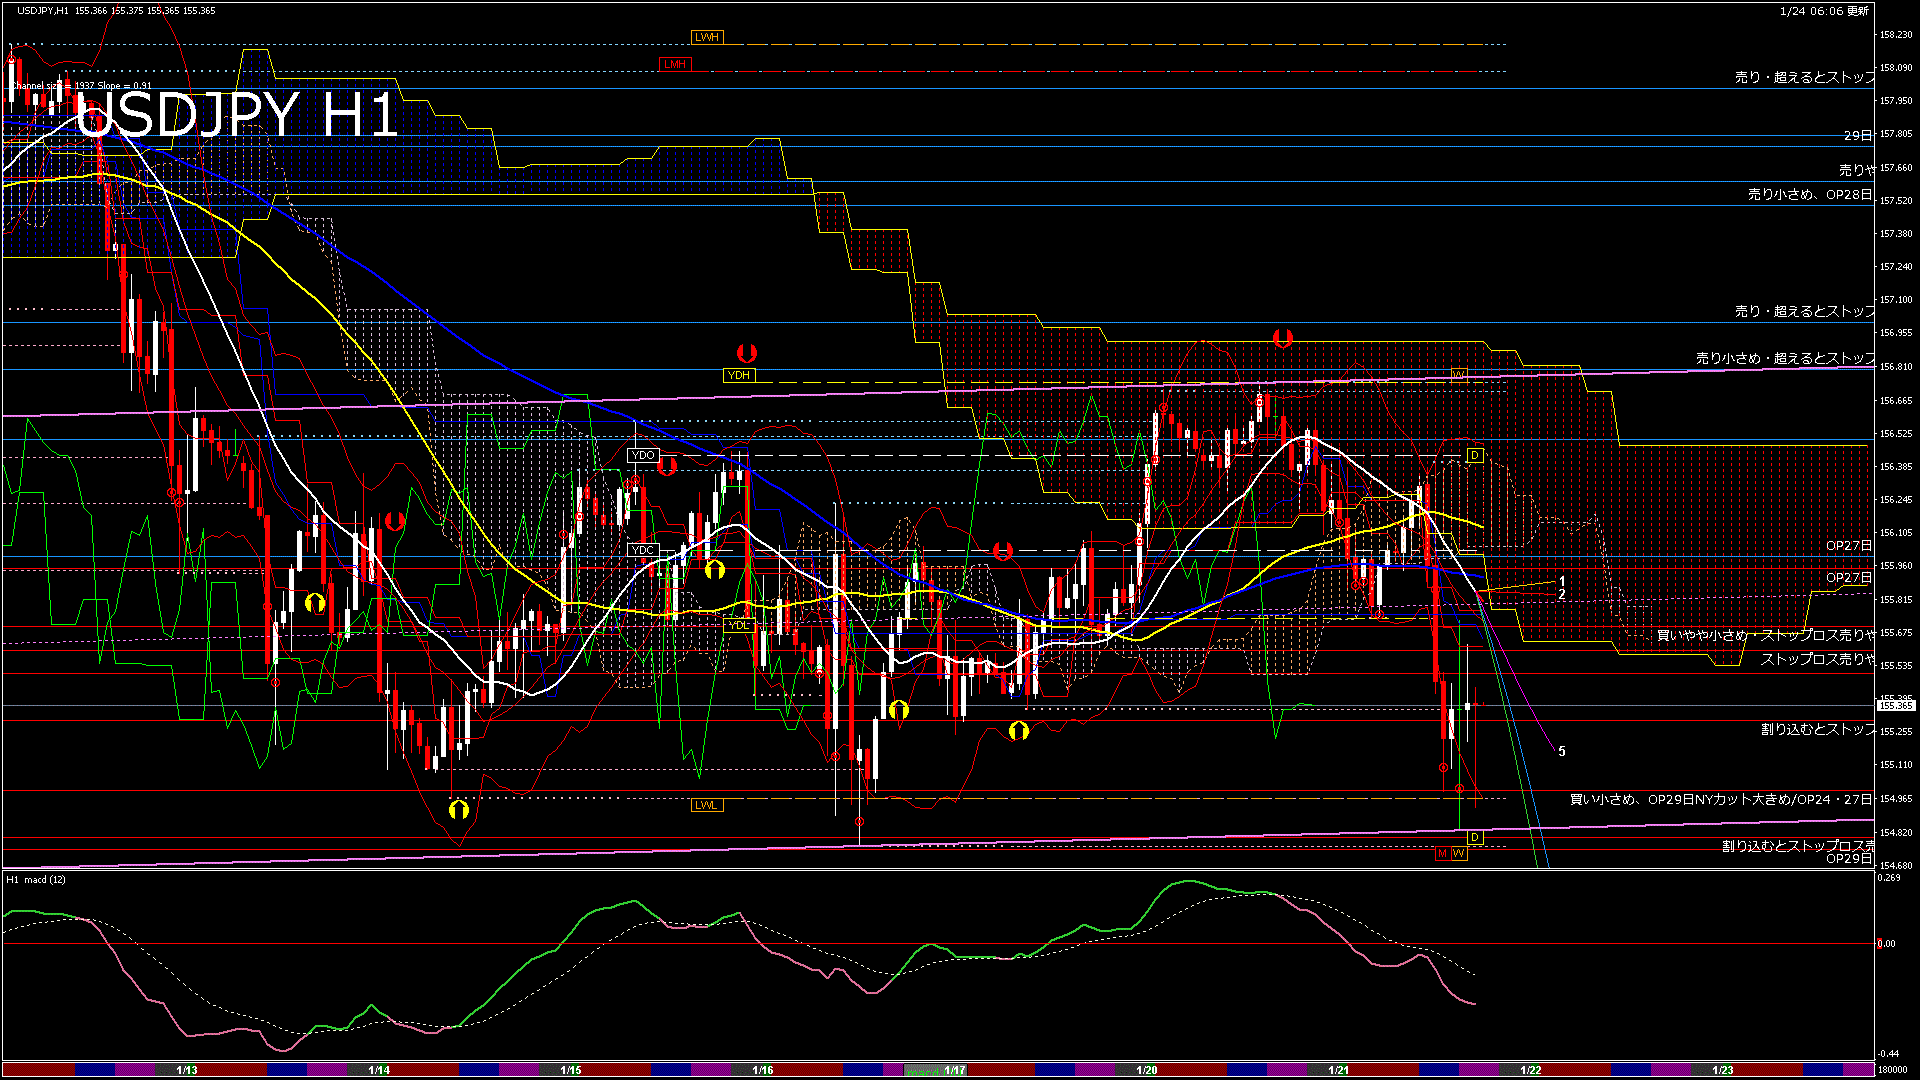Click the projection label numbered 5
The image size is (1920, 1080).
[1562, 751]
